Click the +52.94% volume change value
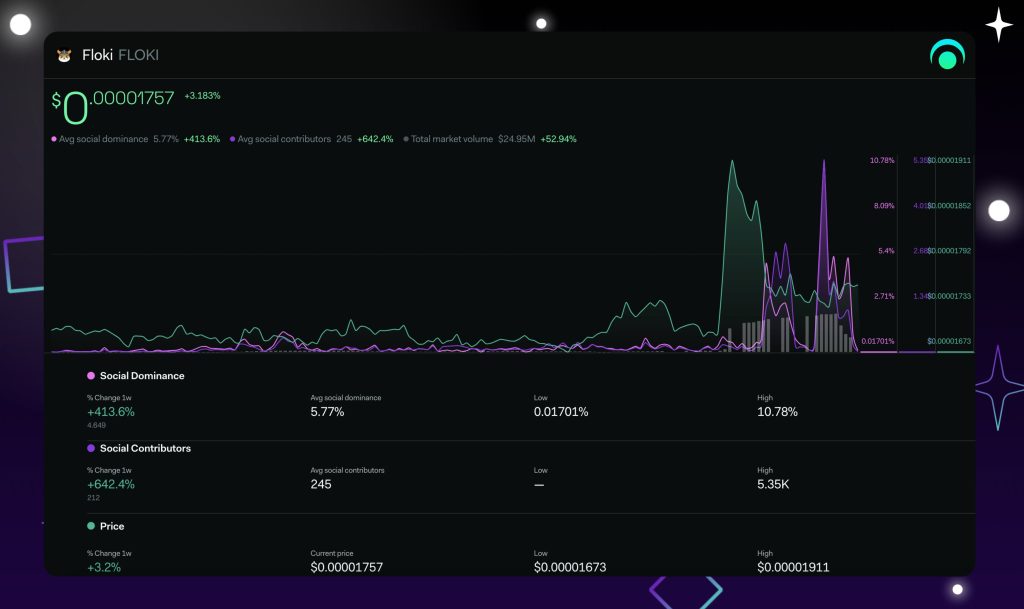This screenshot has height=609, width=1024. (x=558, y=139)
